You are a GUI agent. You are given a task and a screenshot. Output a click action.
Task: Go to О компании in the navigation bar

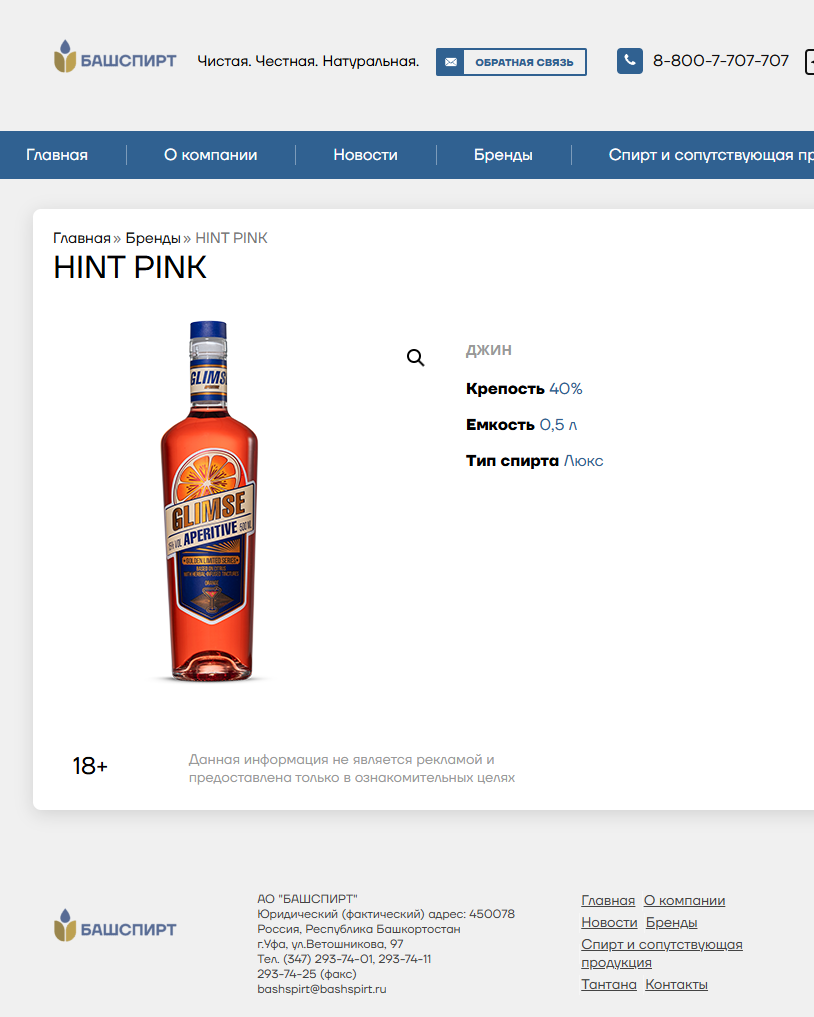pos(210,155)
